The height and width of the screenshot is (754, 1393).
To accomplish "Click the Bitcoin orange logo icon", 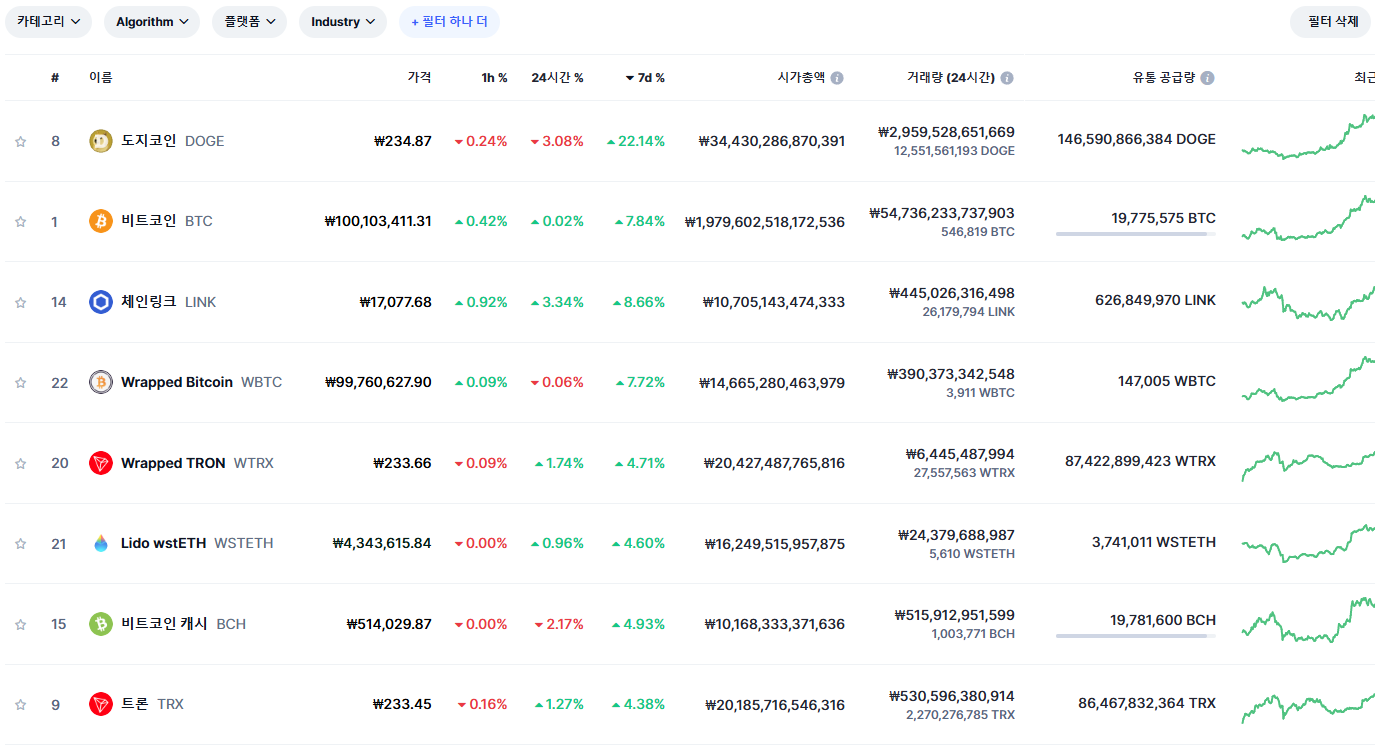I will pos(101,221).
